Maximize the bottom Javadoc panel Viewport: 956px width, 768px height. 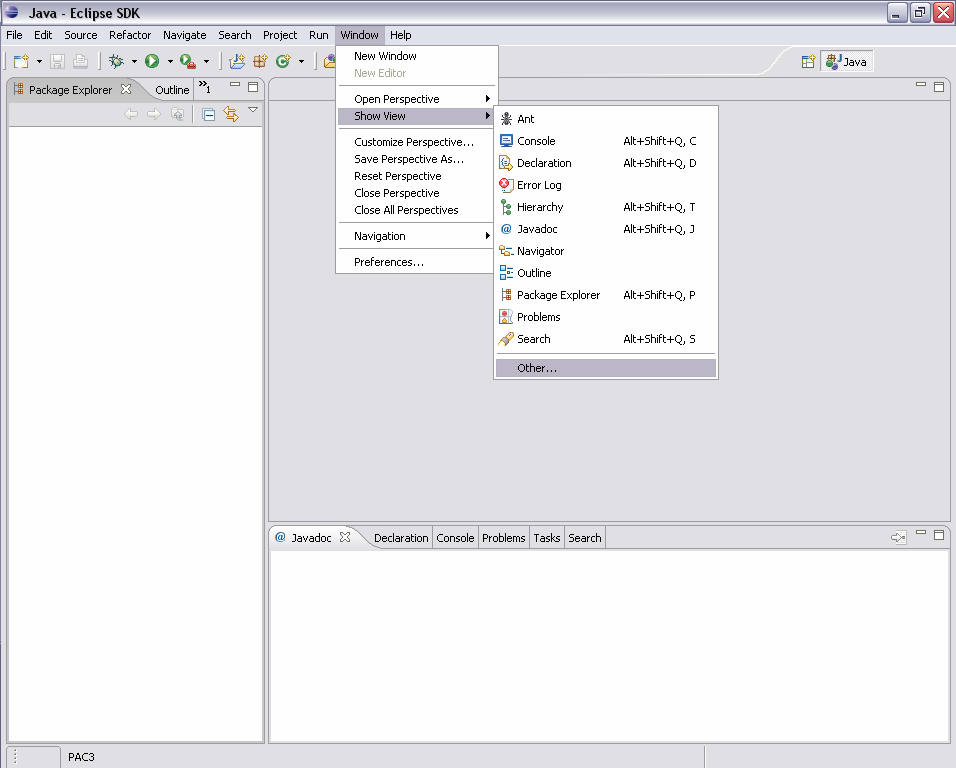pos(939,535)
